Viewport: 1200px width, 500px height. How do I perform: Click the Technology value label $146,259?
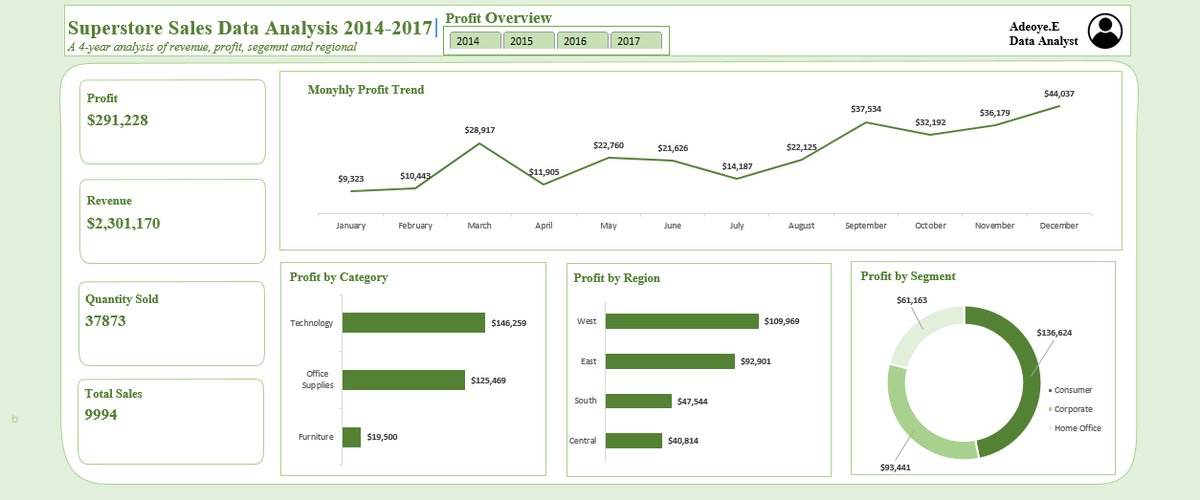click(509, 323)
